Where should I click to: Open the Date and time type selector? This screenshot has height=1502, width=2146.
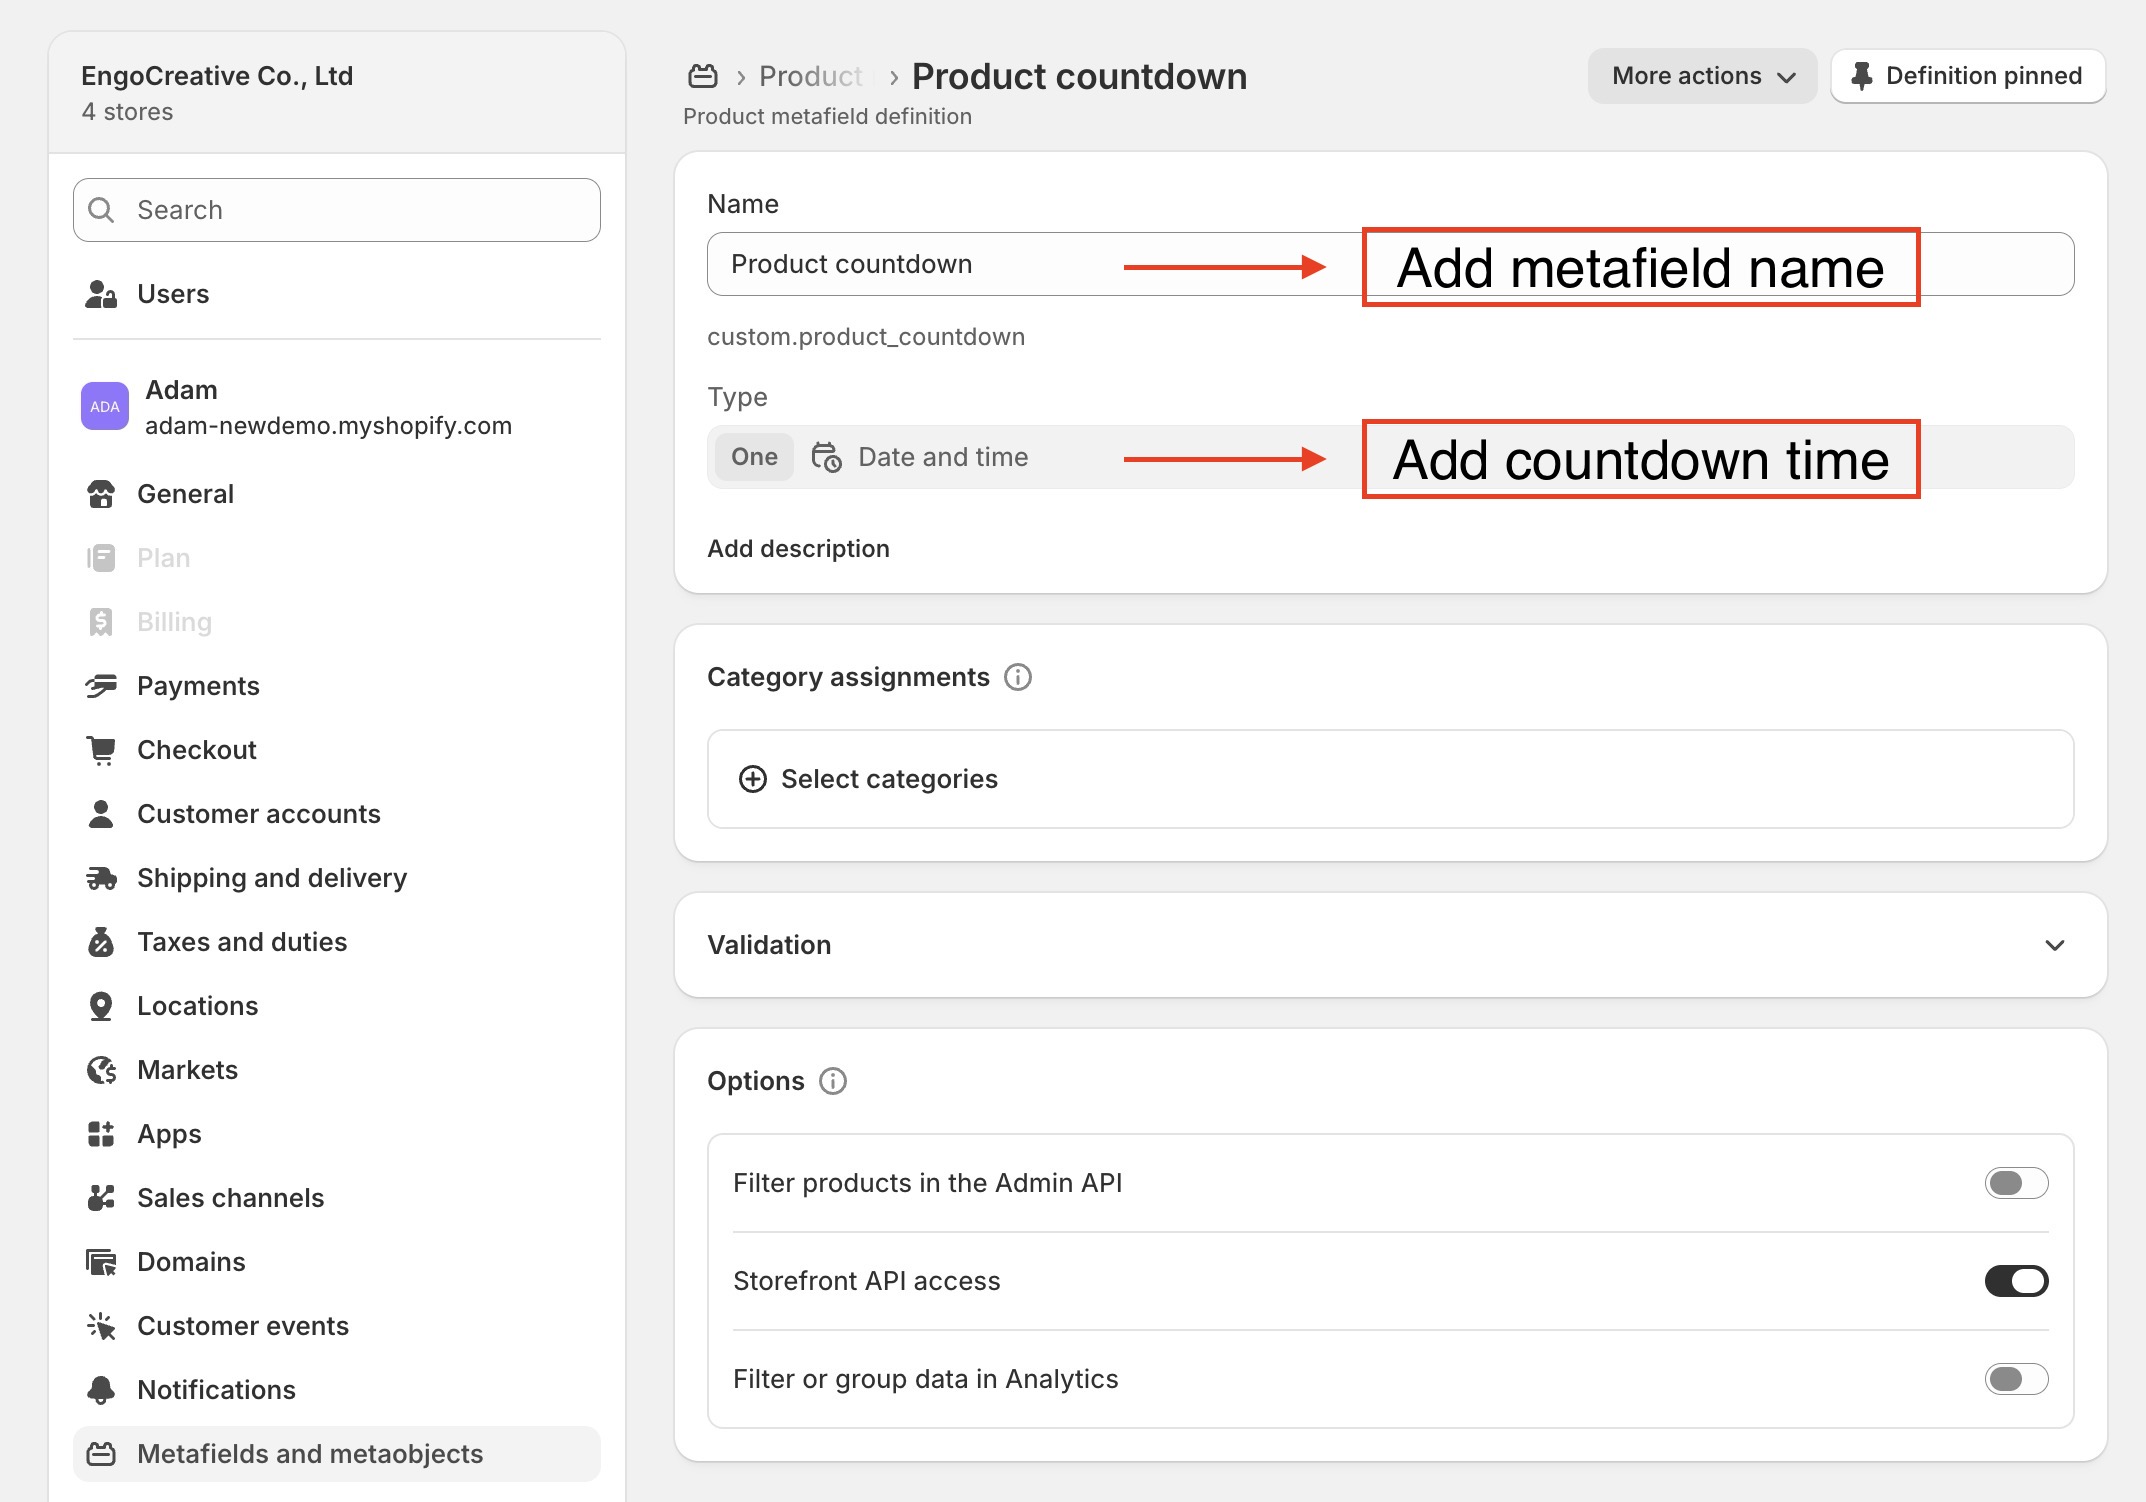point(1390,457)
